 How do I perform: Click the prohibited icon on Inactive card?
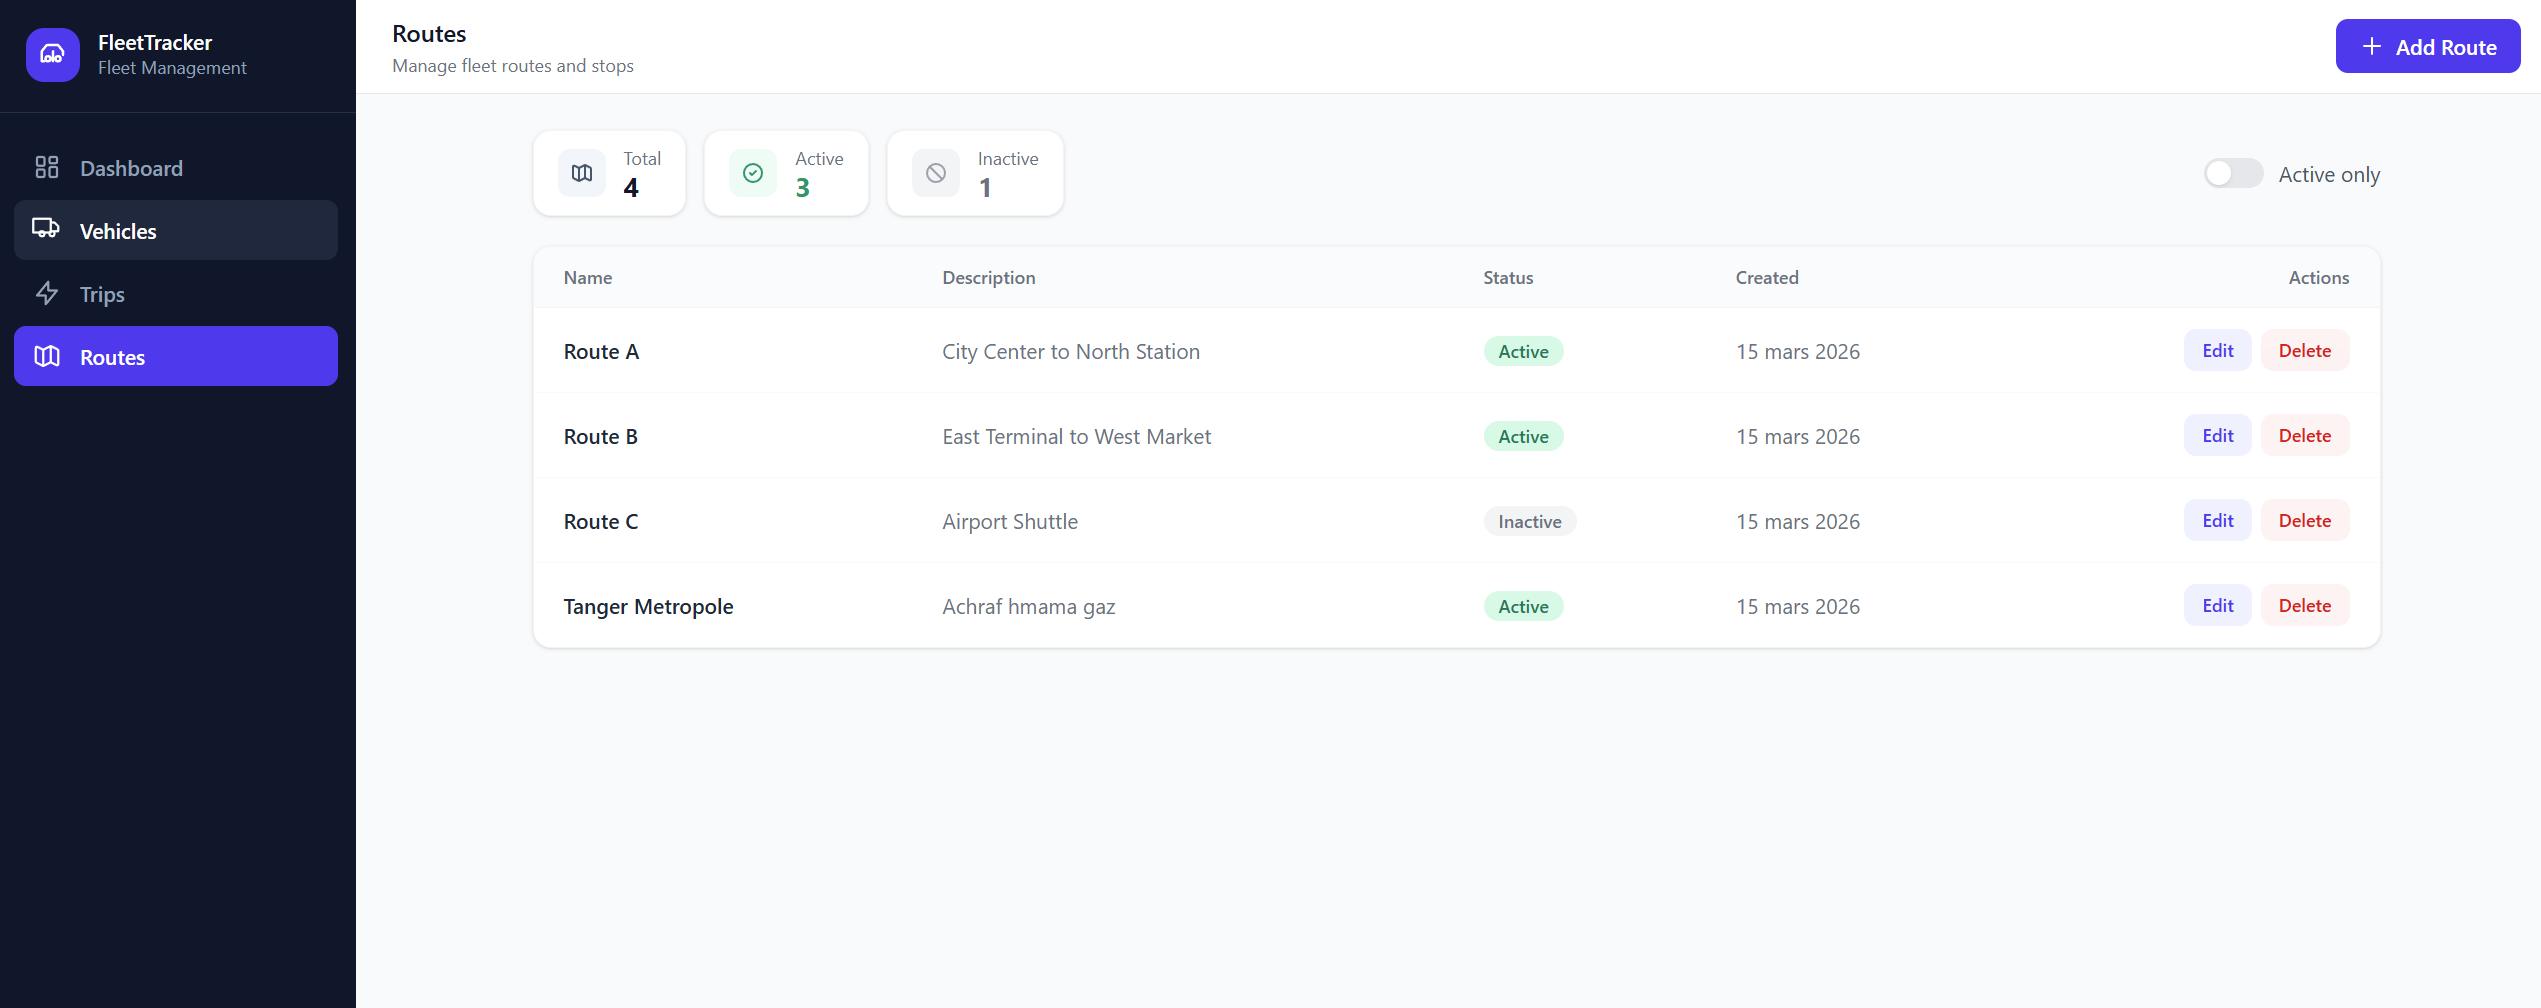point(935,172)
